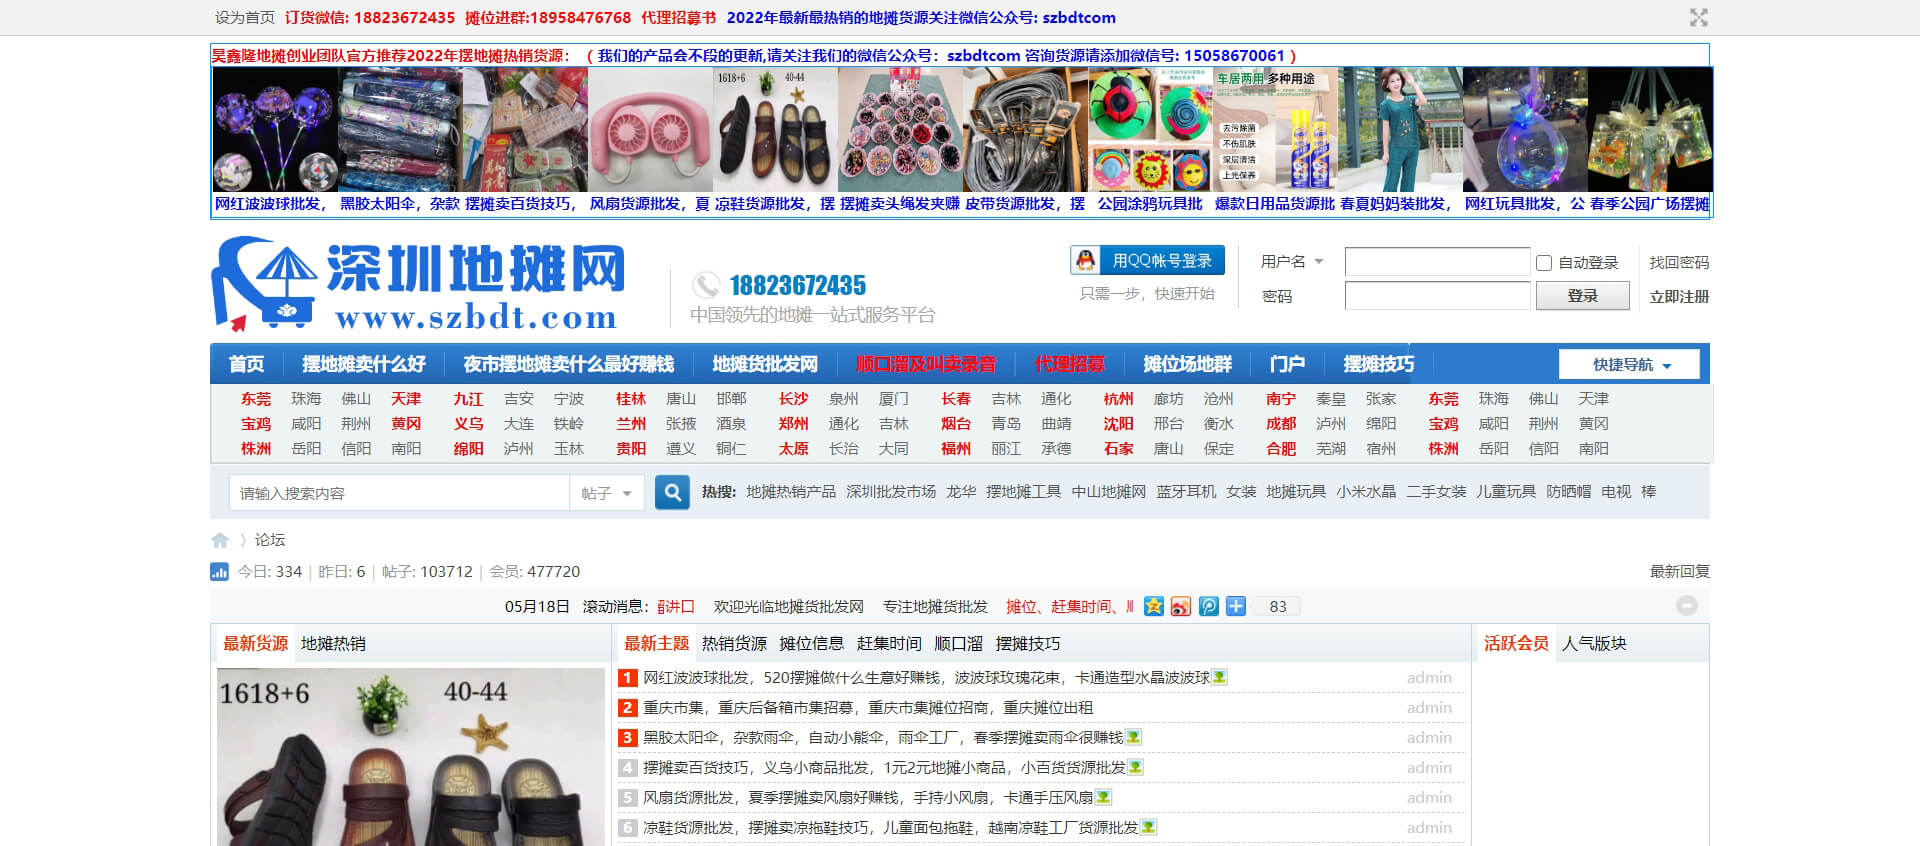Open the 门户 nav item

click(x=1287, y=364)
